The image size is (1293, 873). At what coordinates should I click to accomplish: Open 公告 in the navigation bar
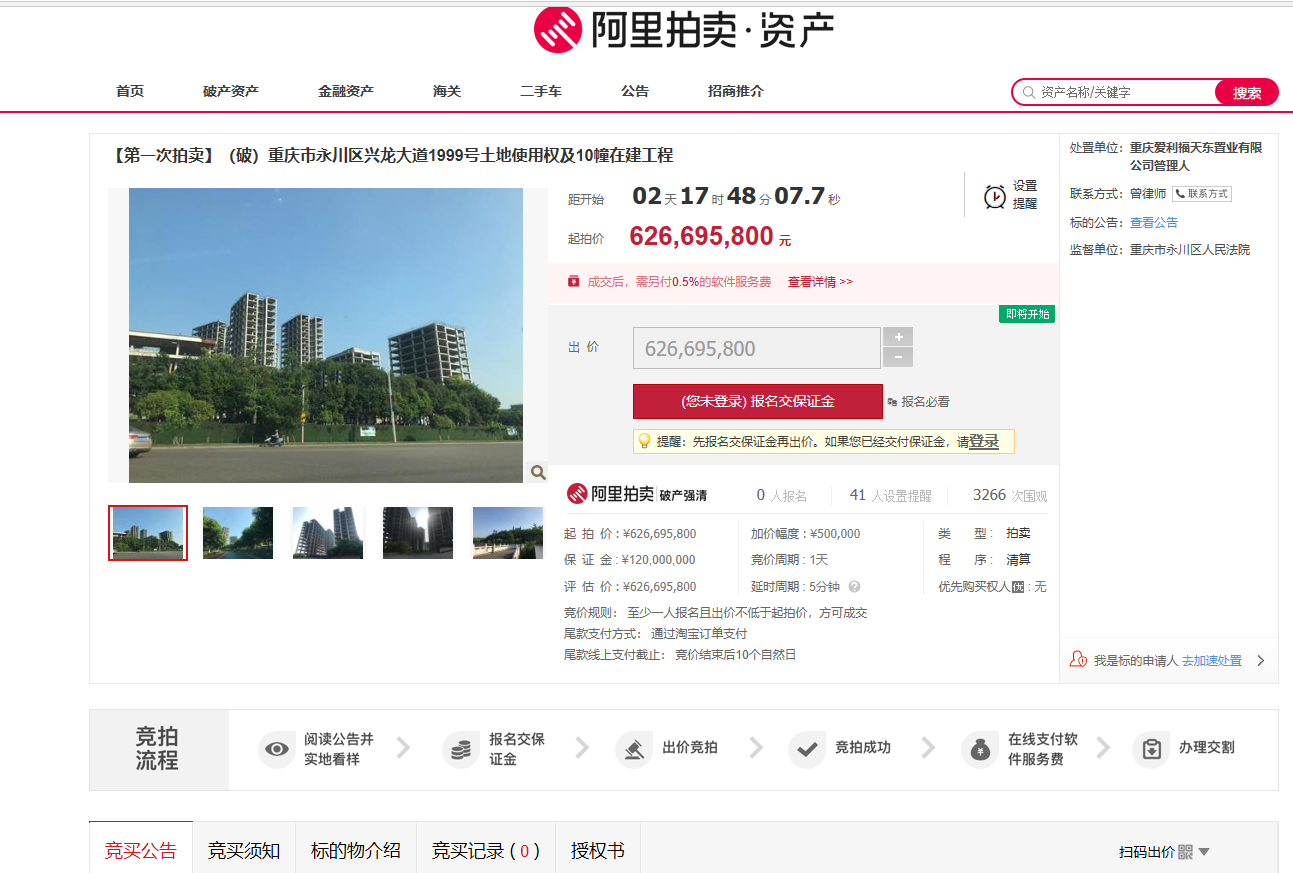click(x=635, y=91)
